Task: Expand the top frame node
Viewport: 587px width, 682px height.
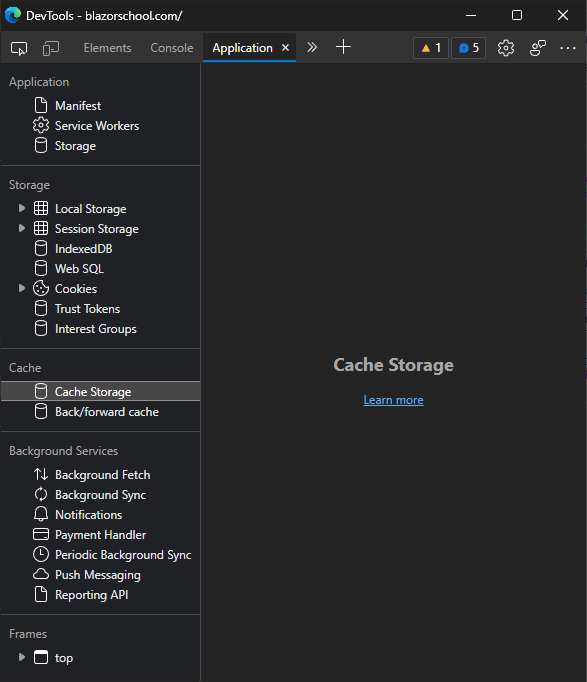Action: pos(21,657)
